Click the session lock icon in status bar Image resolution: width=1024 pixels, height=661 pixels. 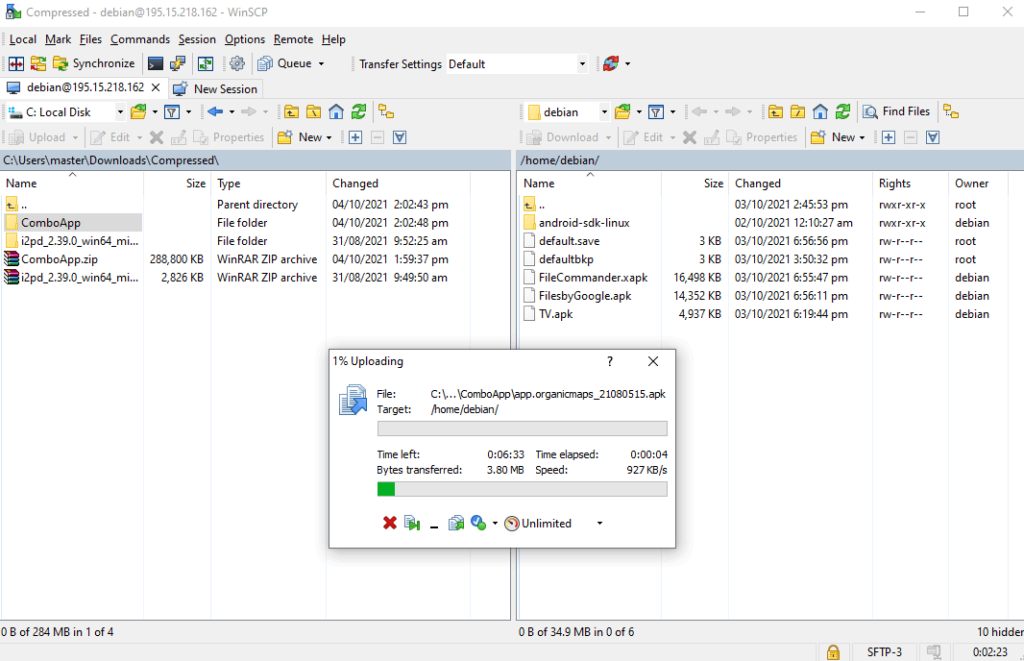tap(833, 652)
